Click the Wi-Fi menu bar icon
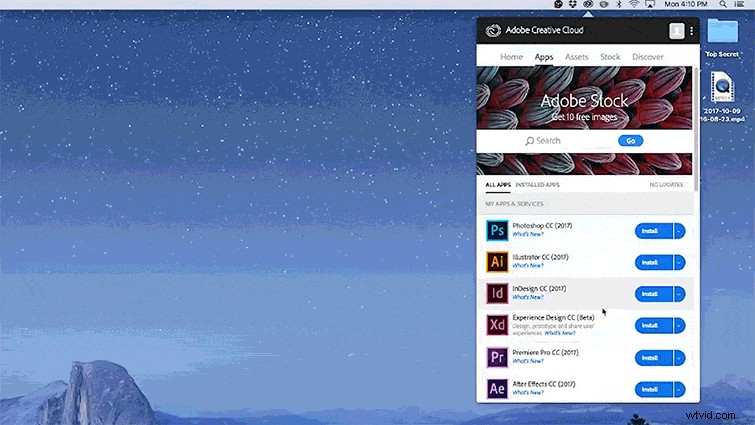Screen dimensions: 755x425 634,4
